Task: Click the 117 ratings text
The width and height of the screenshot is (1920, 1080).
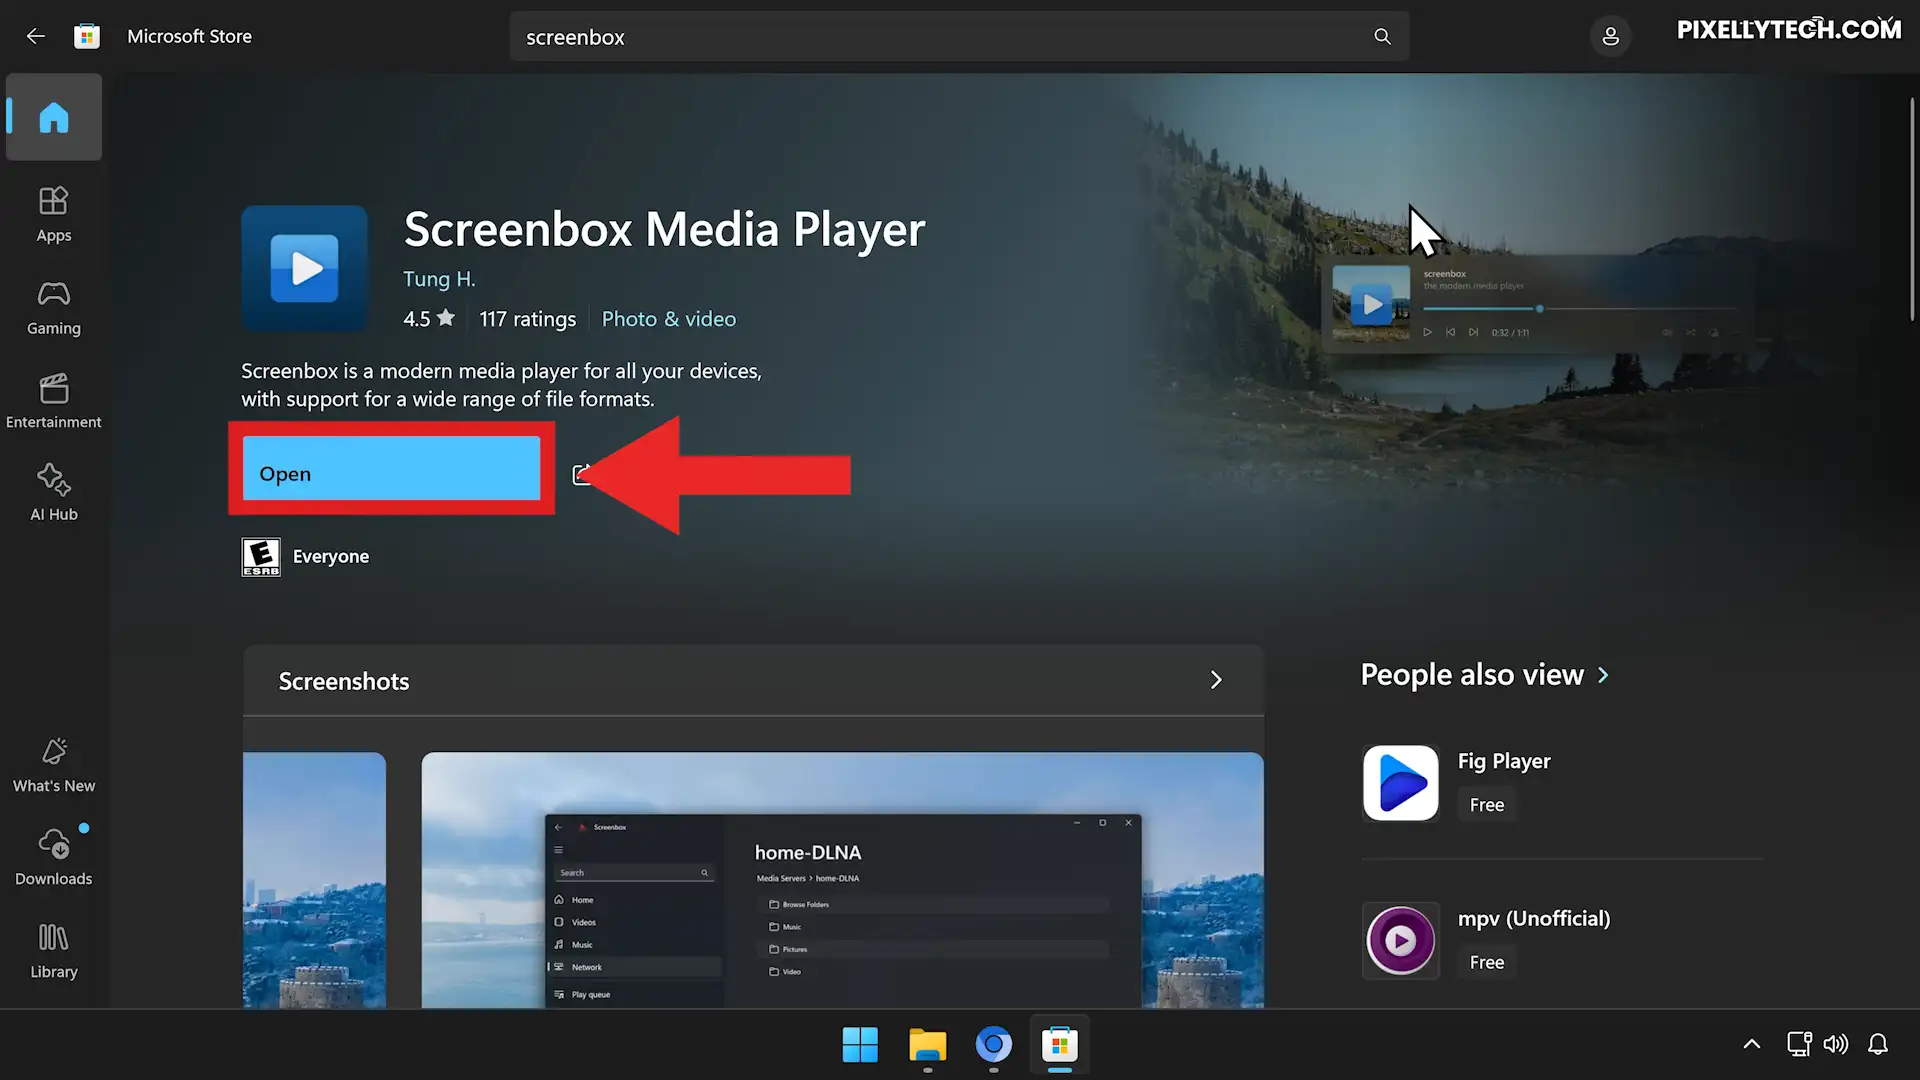Action: 527,319
